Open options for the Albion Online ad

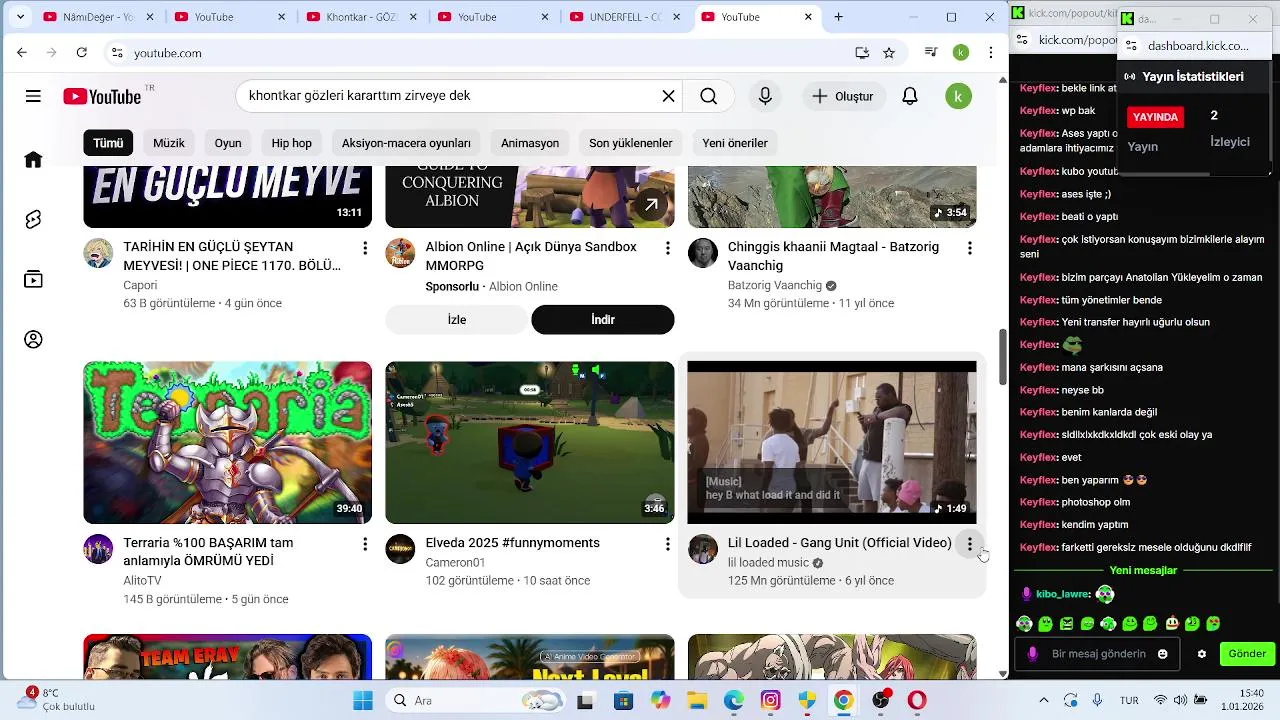(667, 248)
